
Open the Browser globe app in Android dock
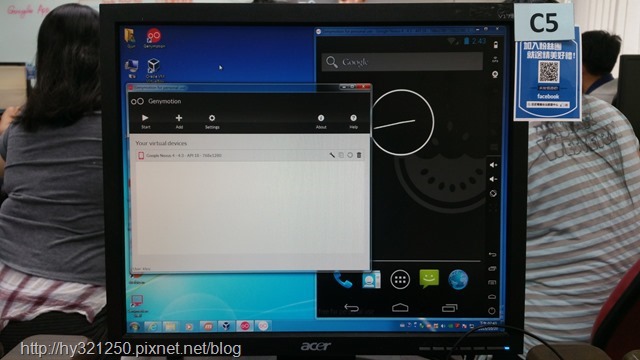(x=458, y=280)
